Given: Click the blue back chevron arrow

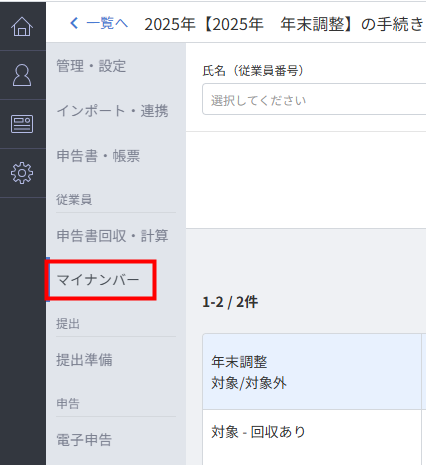Looking at the screenshot, I should [x=74, y=23].
